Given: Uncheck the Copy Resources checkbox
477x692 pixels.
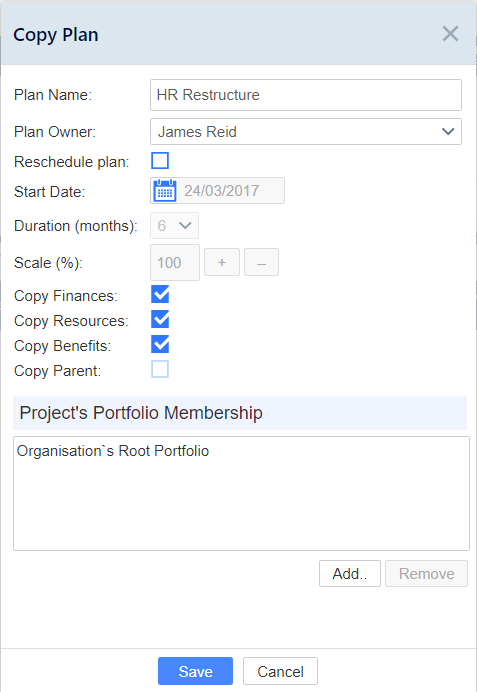Looking at the screenshot, I should [x=160, y=320].
